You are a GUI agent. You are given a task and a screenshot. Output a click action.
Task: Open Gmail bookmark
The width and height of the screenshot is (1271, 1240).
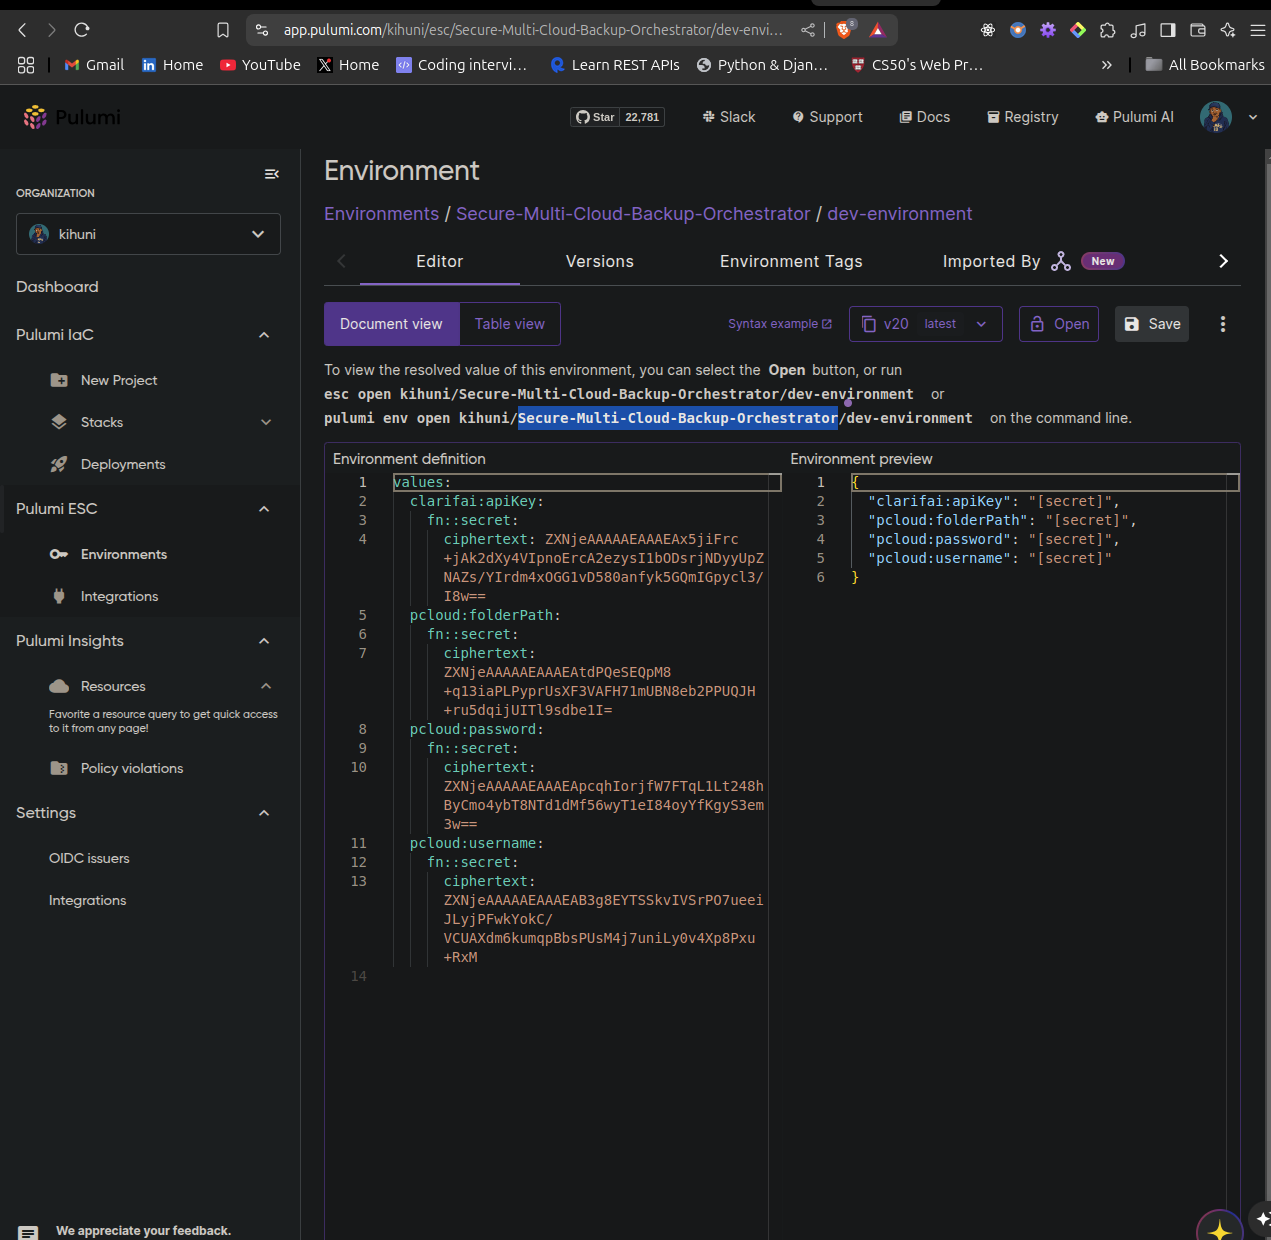94,65
